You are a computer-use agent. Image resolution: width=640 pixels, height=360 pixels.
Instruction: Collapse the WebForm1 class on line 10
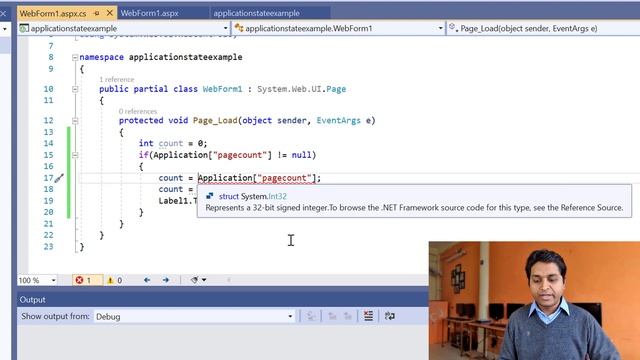tap(75, 89)
